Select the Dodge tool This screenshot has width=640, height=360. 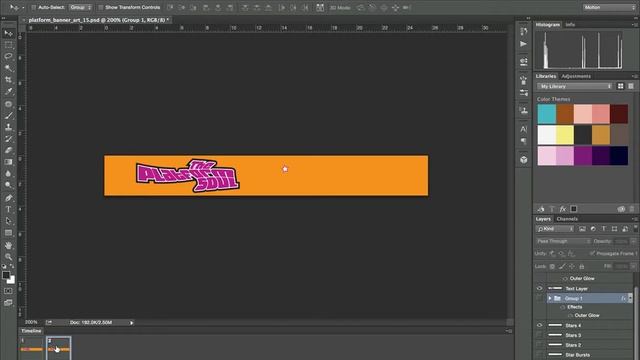[9, 185]
